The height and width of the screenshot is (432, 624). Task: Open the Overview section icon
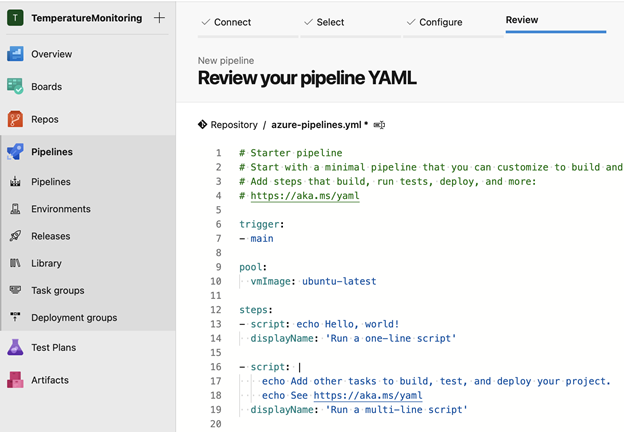15,54
